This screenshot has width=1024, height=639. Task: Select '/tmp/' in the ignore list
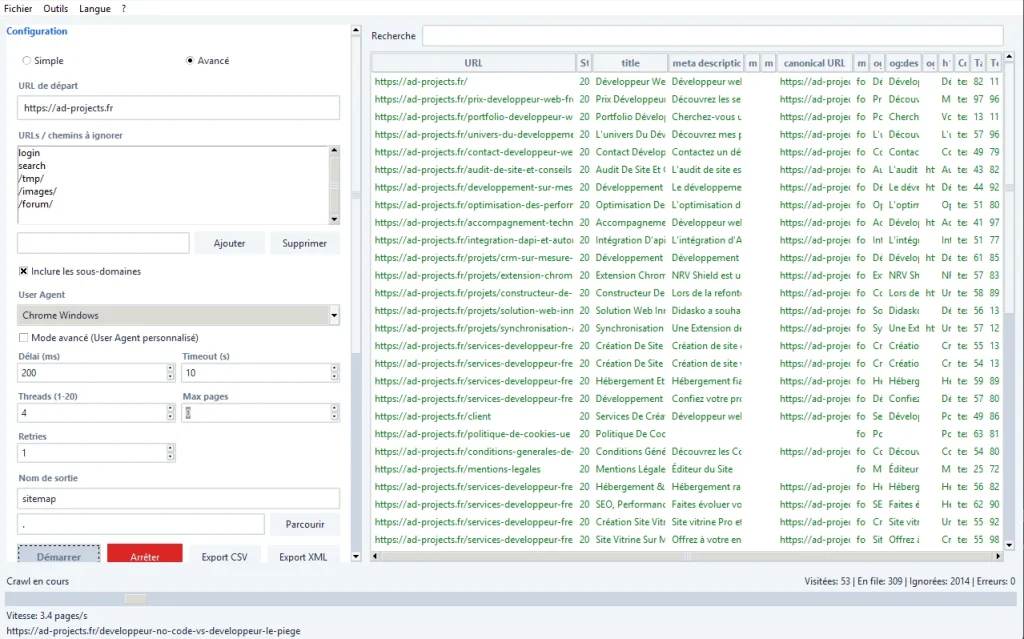tap(31, 178)
